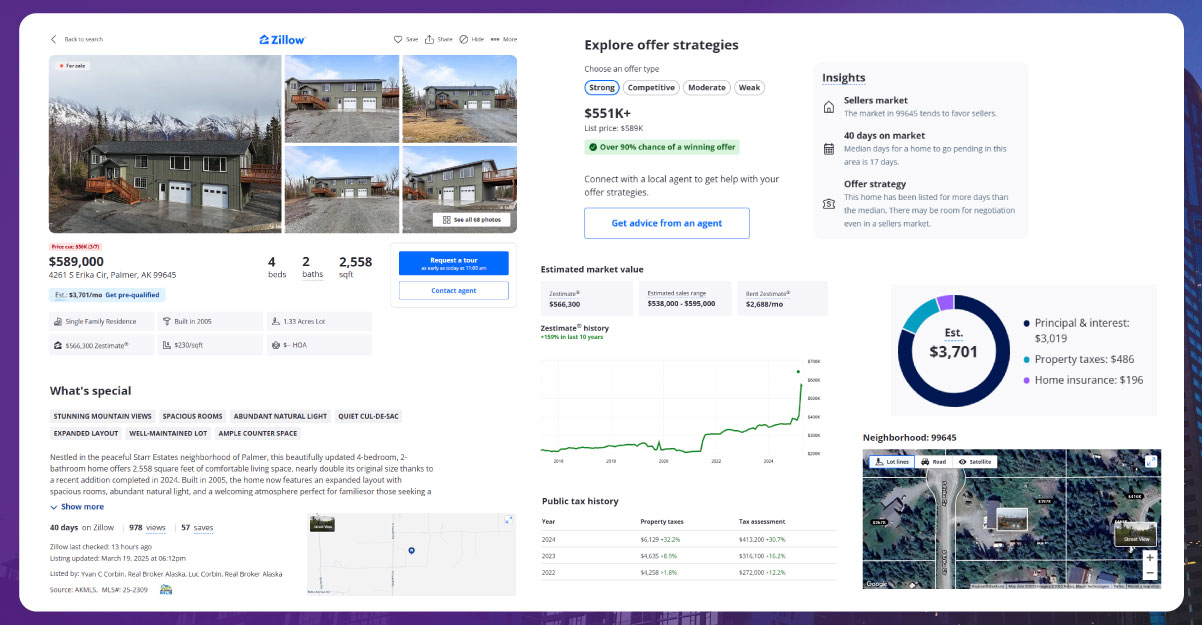Open the See all 68 photos overlay
Viewport: 1202px width, 625px height.
click(470, 220)
